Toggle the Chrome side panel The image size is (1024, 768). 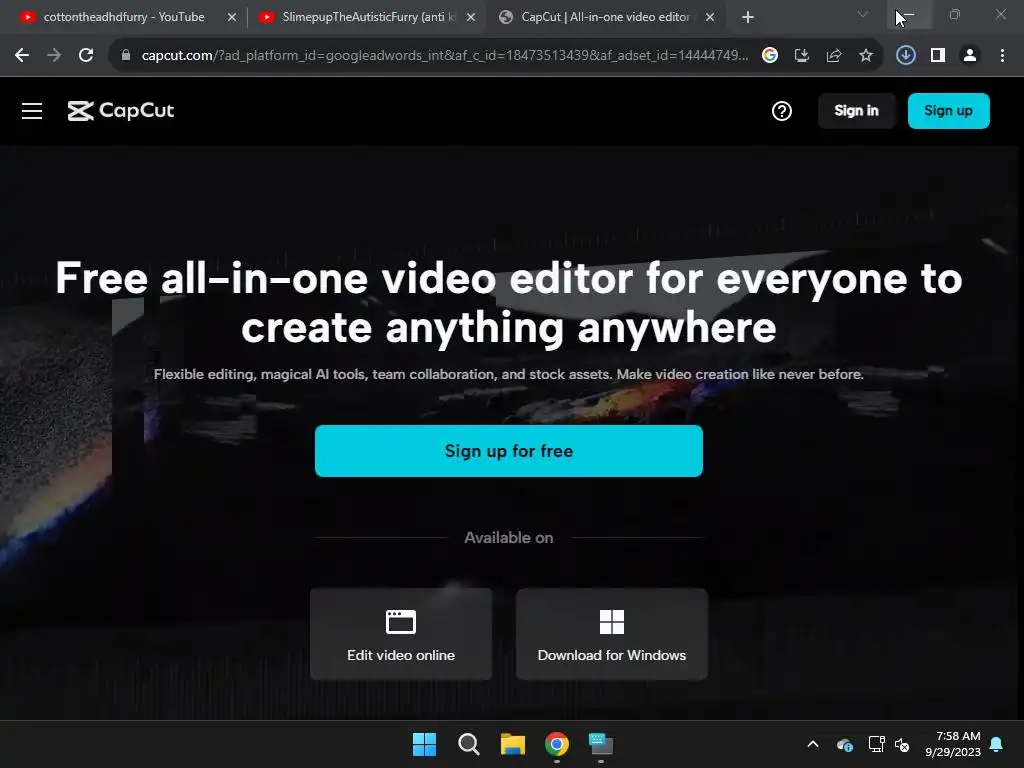pyautogui.click(x=938, y=56)
